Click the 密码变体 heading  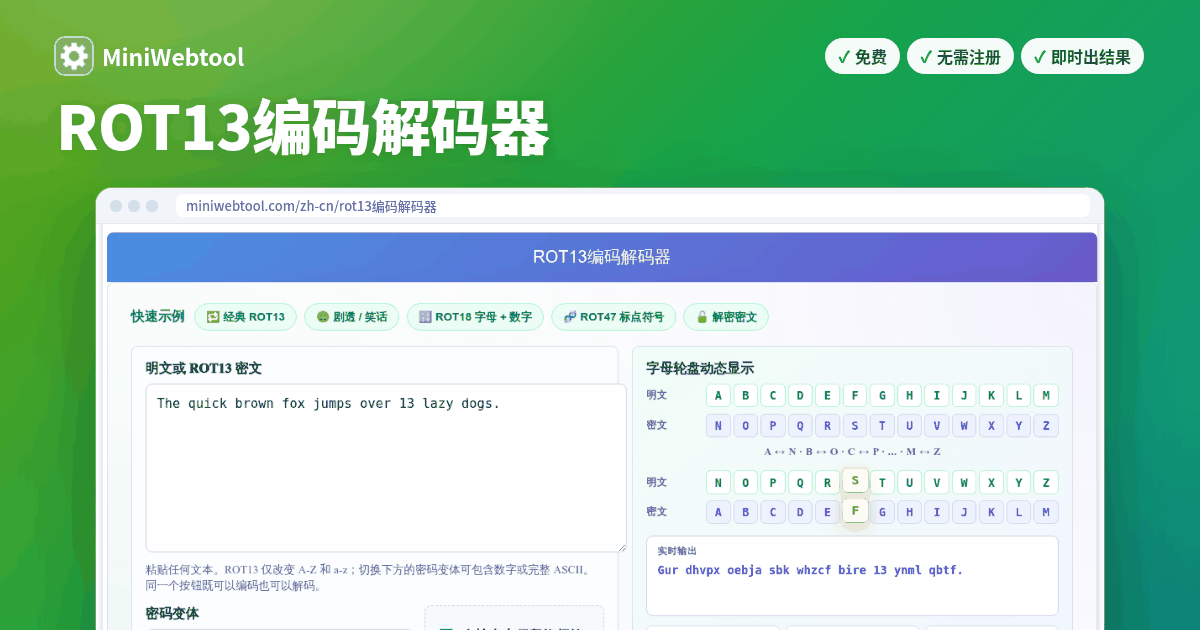coord(172,613)
